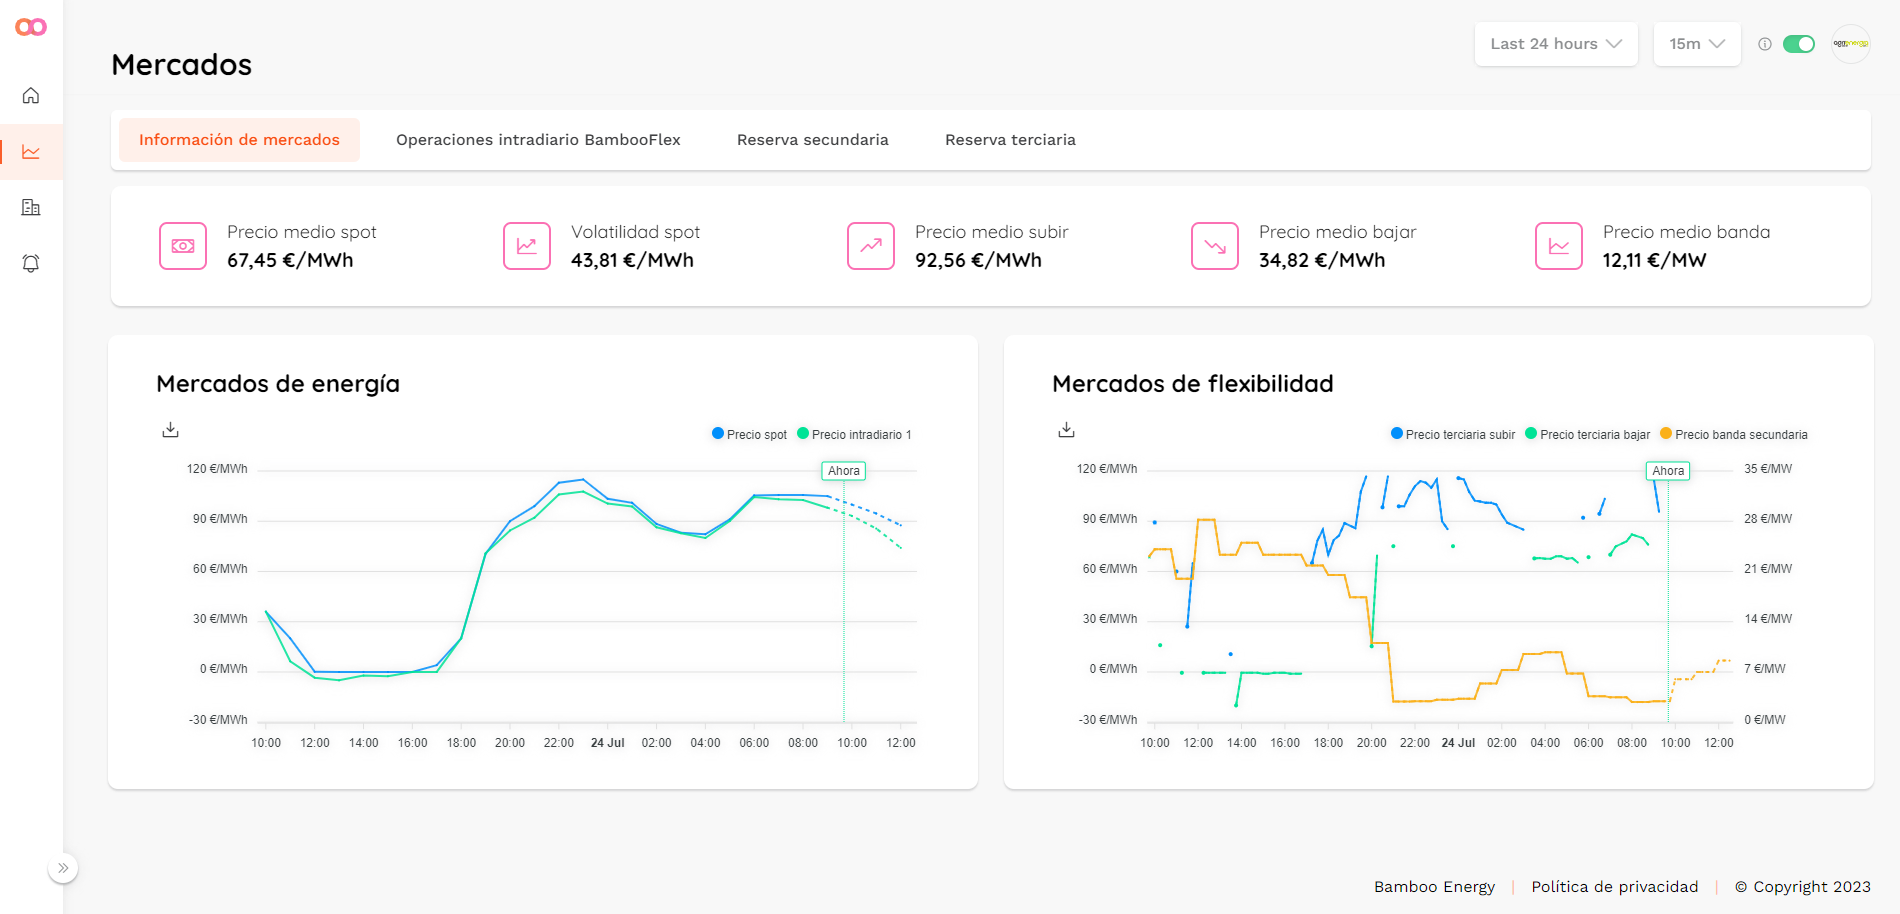Download the Mercados de energía chart
Viewport: 1900px width, 914px height.
171,430
